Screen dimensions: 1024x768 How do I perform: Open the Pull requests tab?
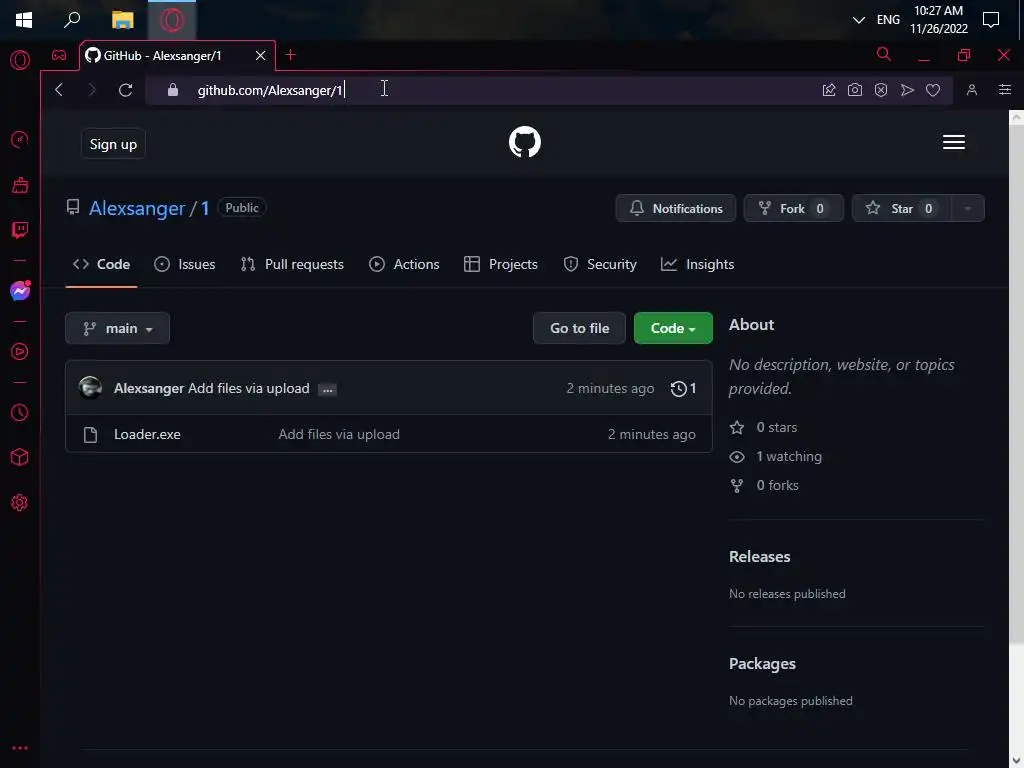click(x=292, y=264)
